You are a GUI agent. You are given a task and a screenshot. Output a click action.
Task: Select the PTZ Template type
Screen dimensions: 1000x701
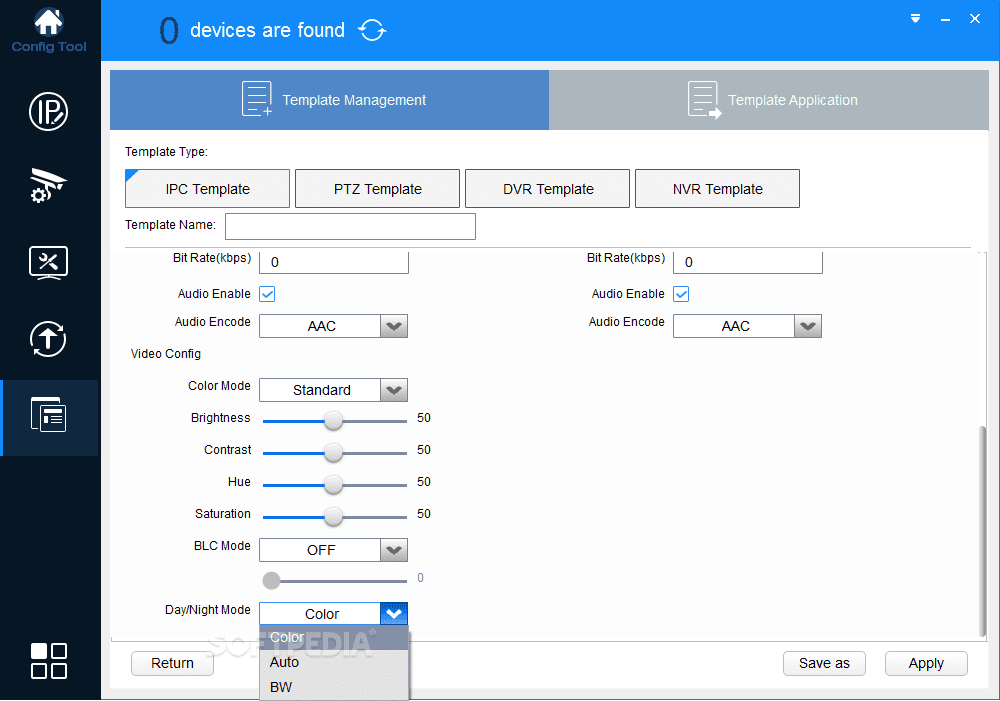[x=378, y=189]
